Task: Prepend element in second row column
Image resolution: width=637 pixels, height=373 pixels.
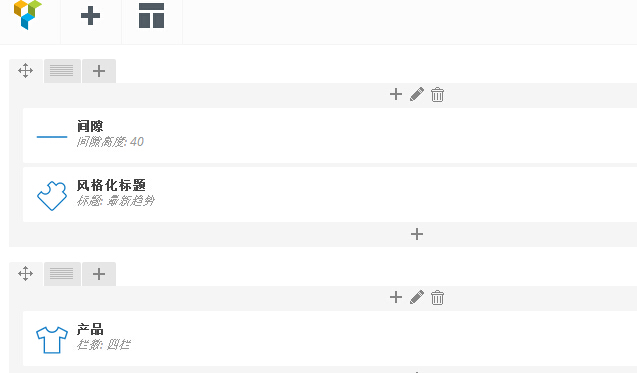Action: [396, 297]
